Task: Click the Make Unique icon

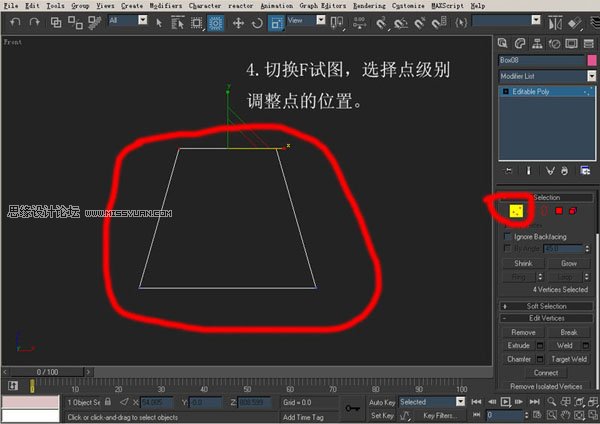Action: point(550,171)
